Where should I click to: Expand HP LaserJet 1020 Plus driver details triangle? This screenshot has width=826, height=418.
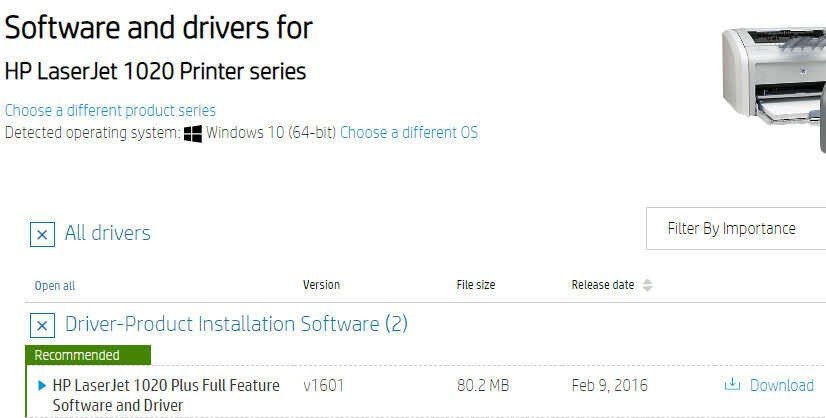click(x=41, y=385)
